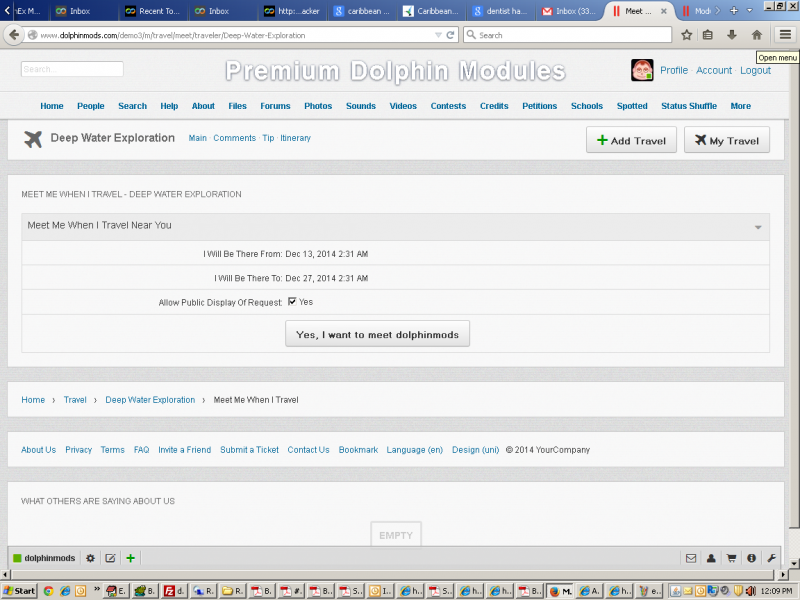
Task: Open the Design (uni) selector
Action: click(476, 450)
